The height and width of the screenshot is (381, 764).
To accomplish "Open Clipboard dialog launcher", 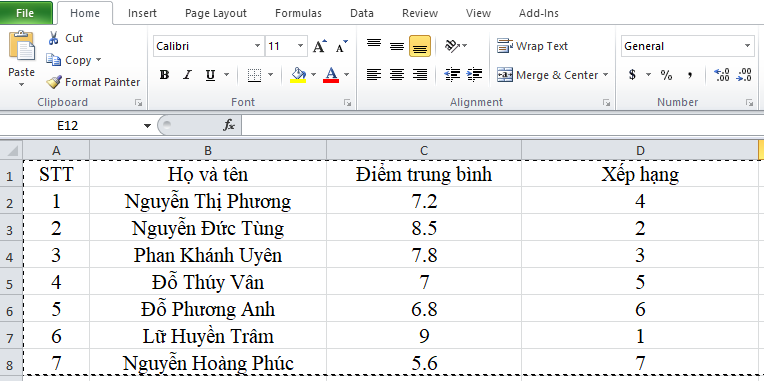I will coord(139,103).
